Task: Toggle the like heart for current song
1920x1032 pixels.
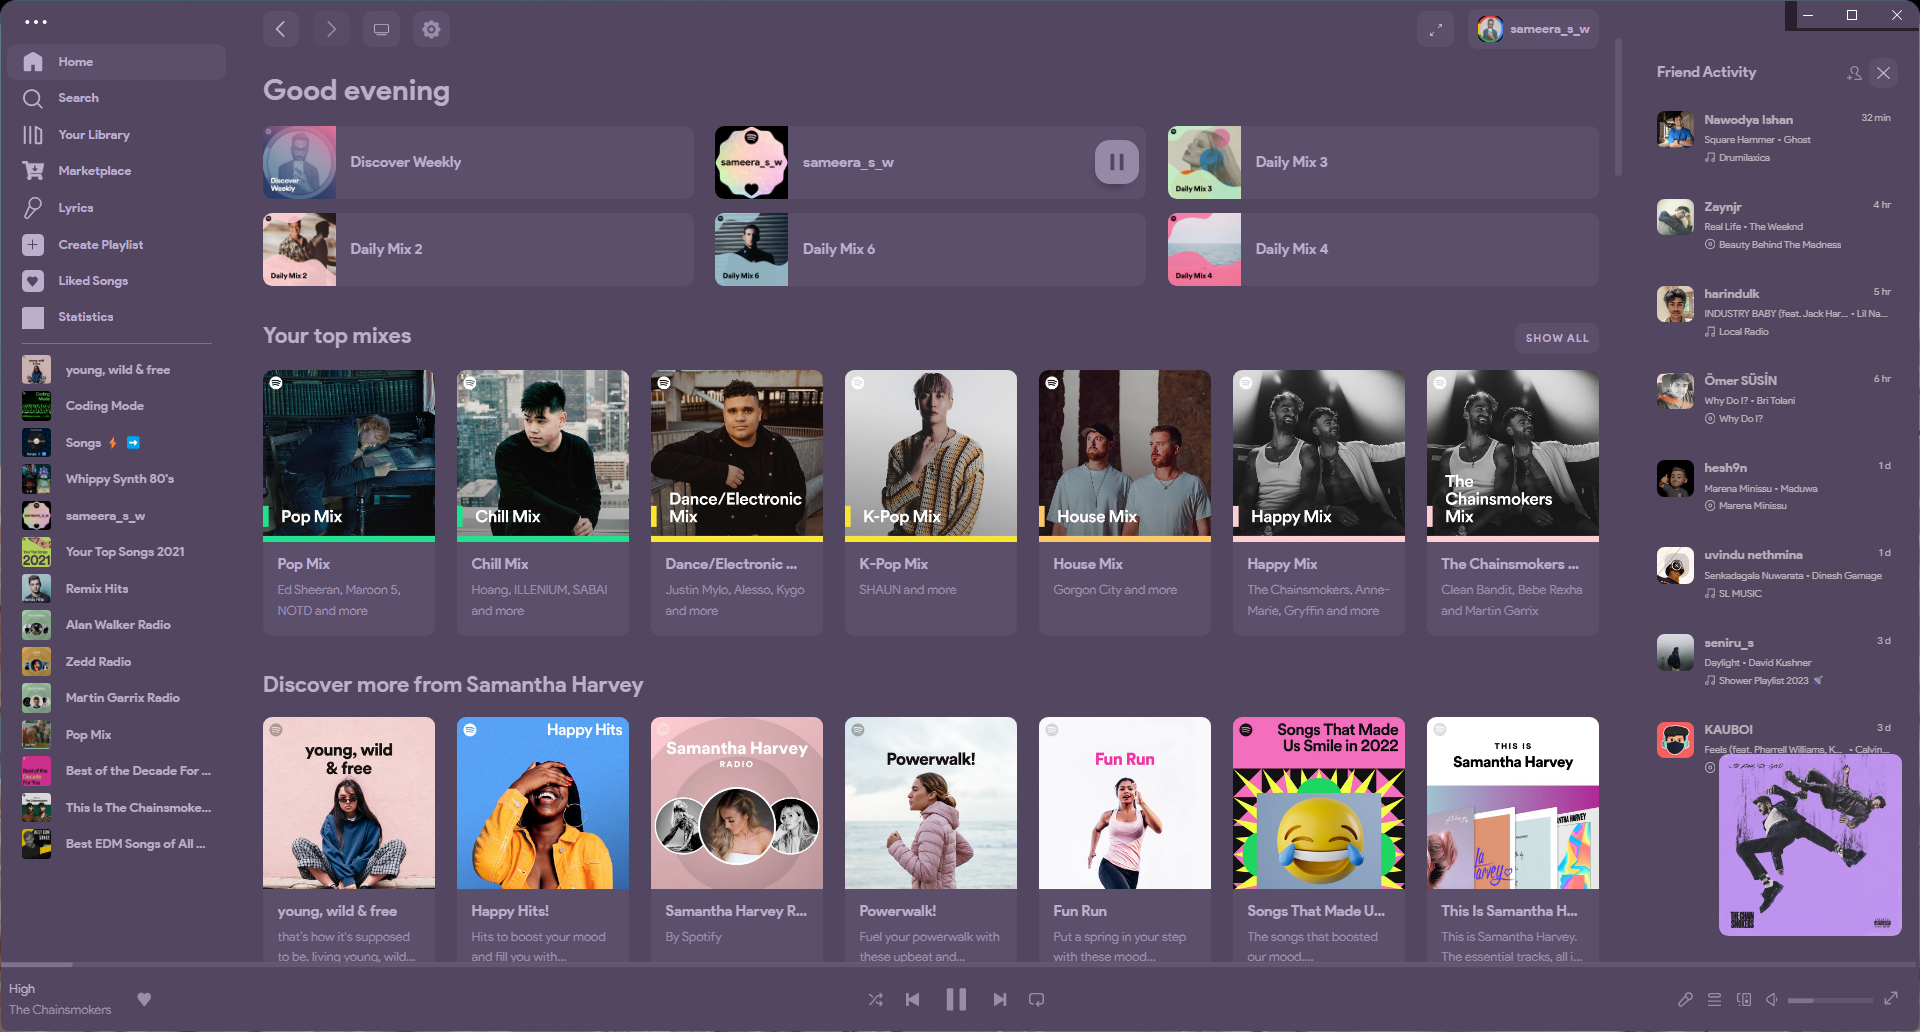Action: [144, 999]
